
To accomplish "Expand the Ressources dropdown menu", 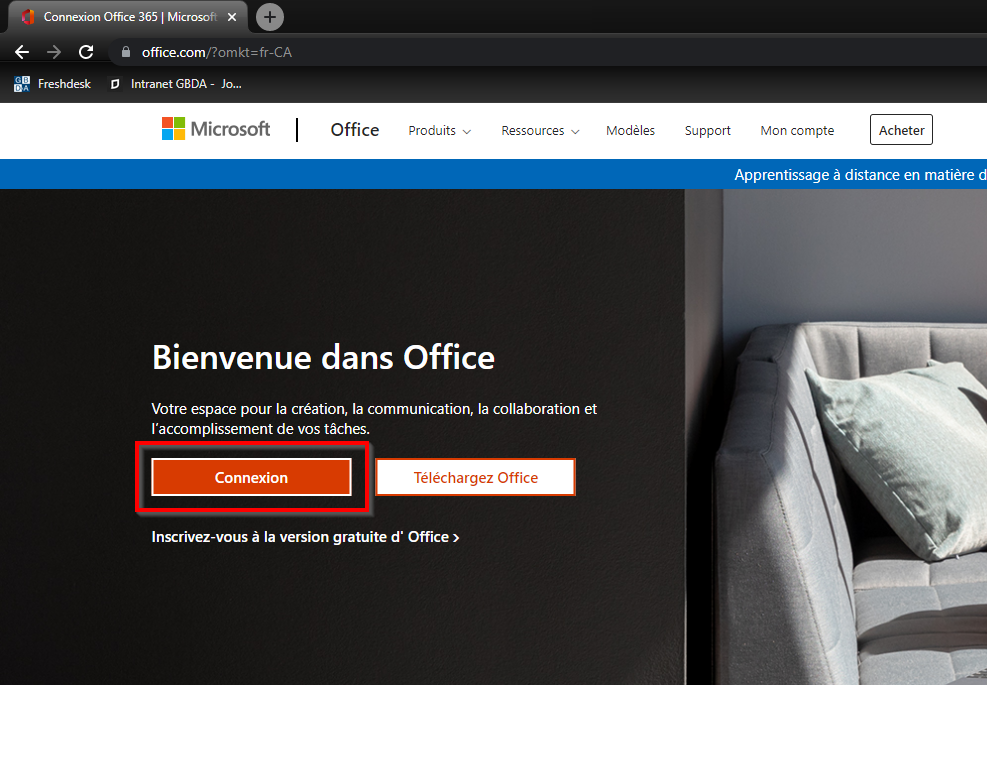I will [x=540, y=130].
